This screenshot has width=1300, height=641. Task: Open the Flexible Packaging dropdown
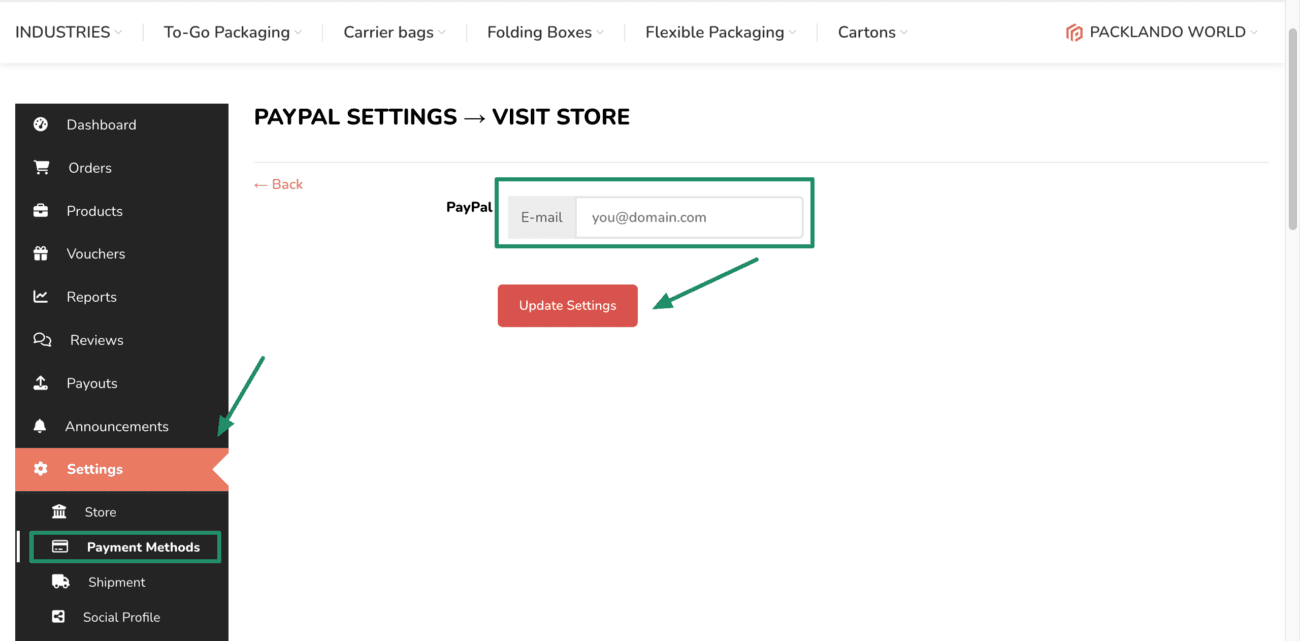(720, 32)
